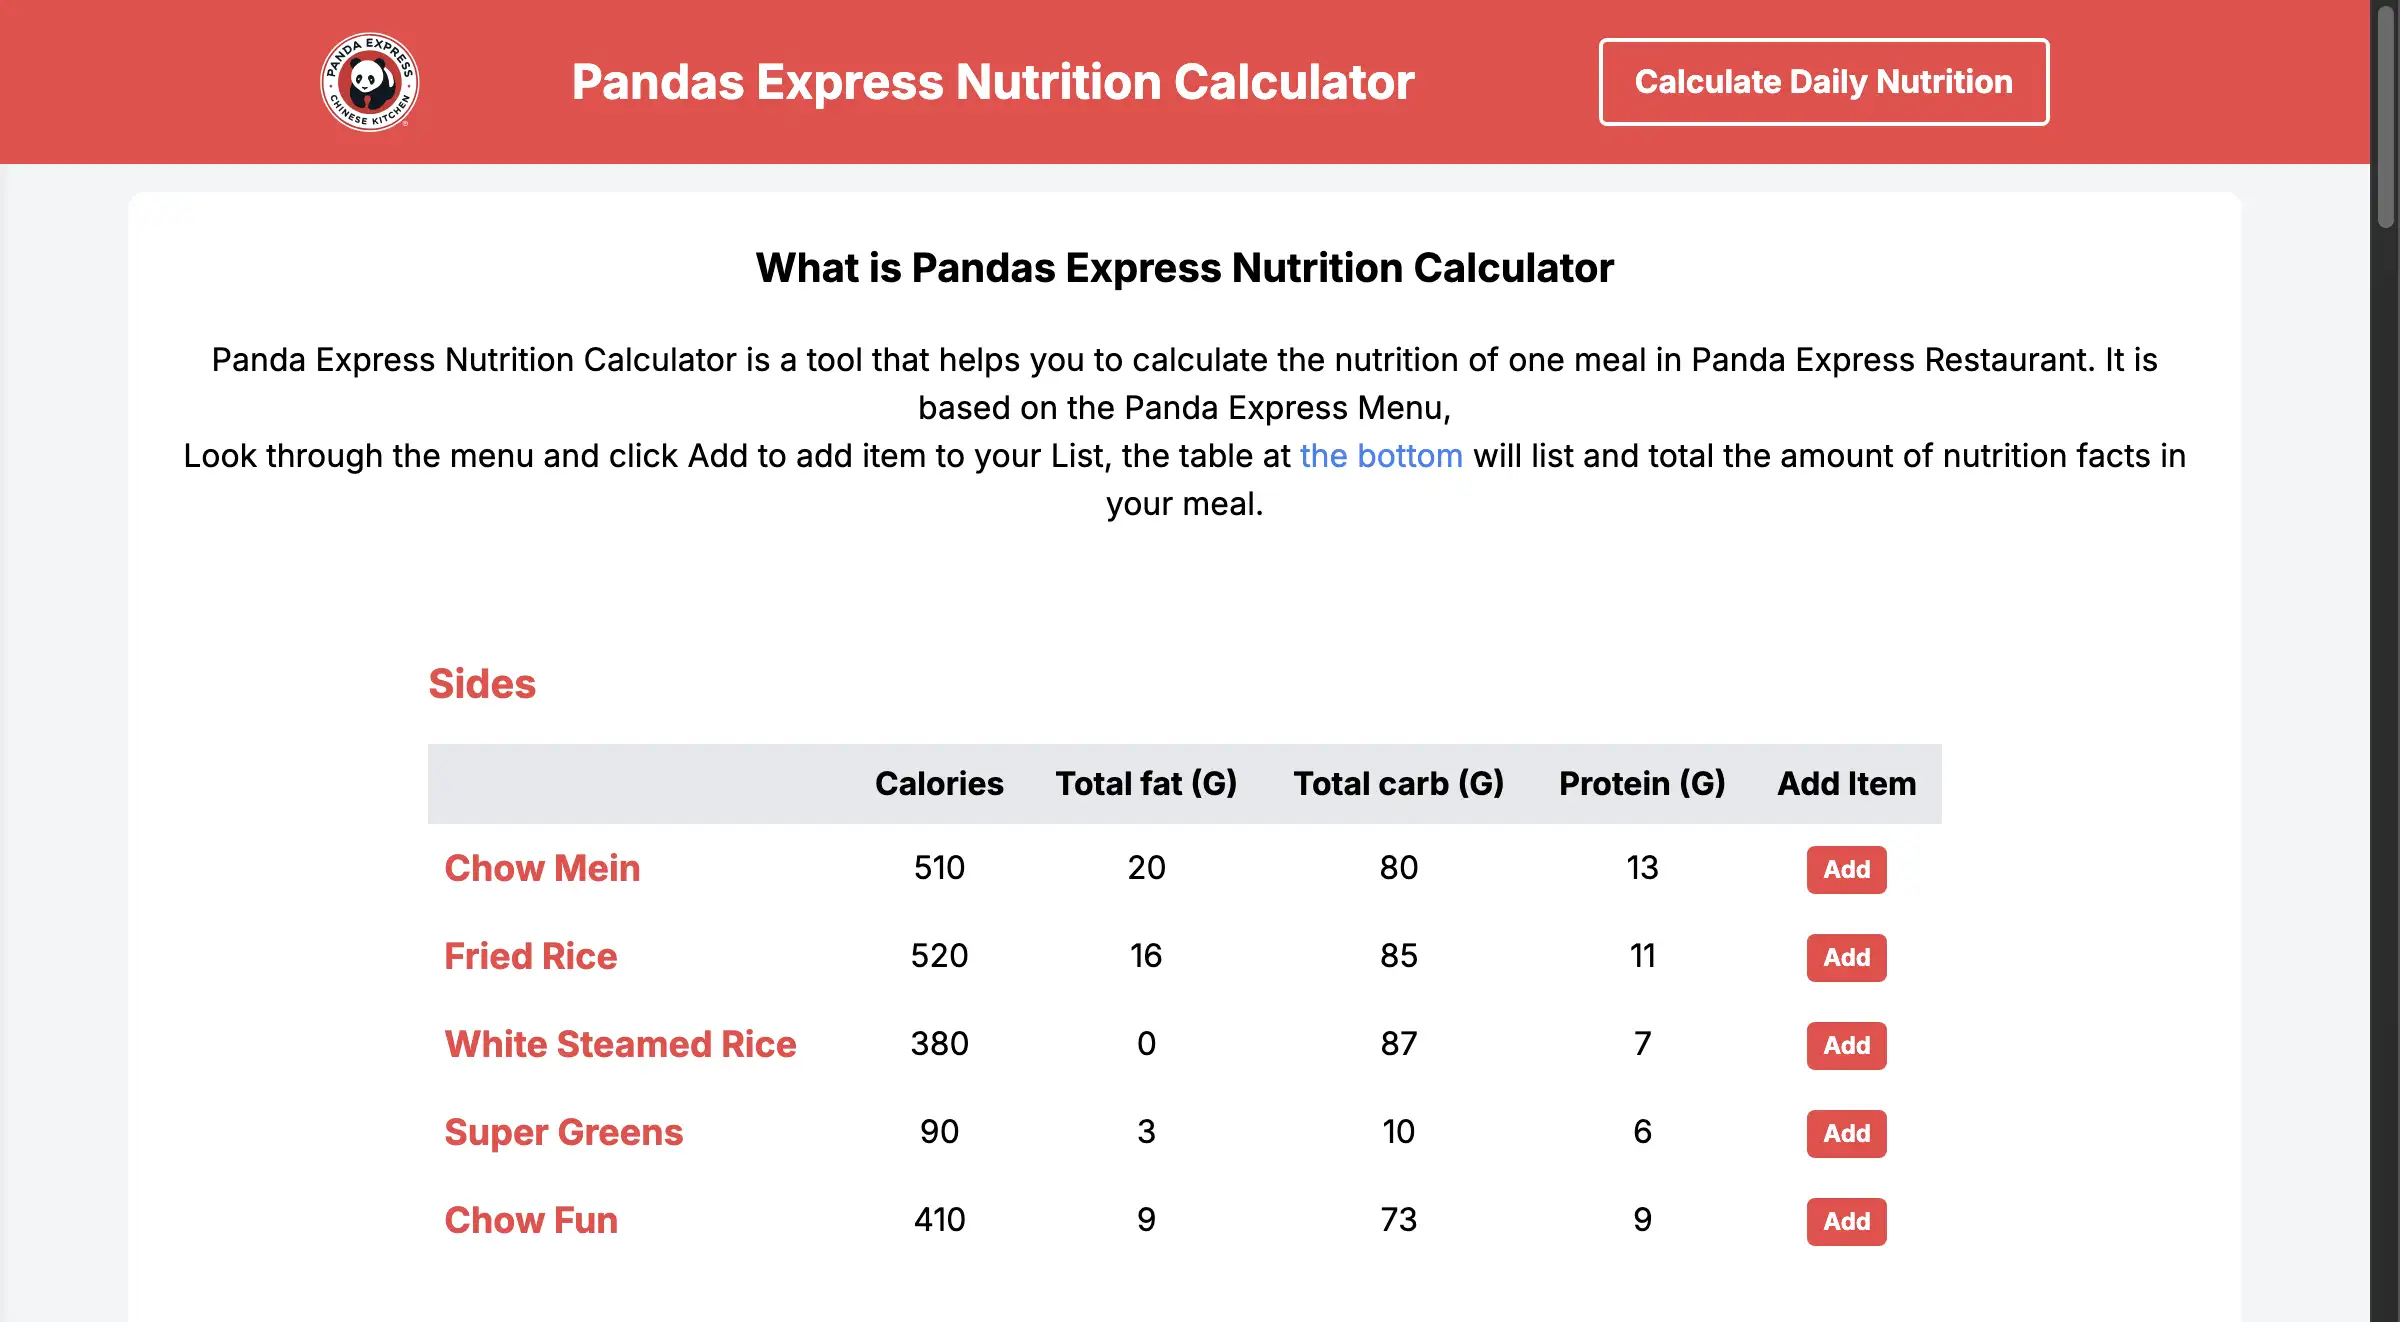This screenshot has width=2400, height=1322.
Task: Click the Pandas Express Nutrition Calculator title
Action: (992, 82)
